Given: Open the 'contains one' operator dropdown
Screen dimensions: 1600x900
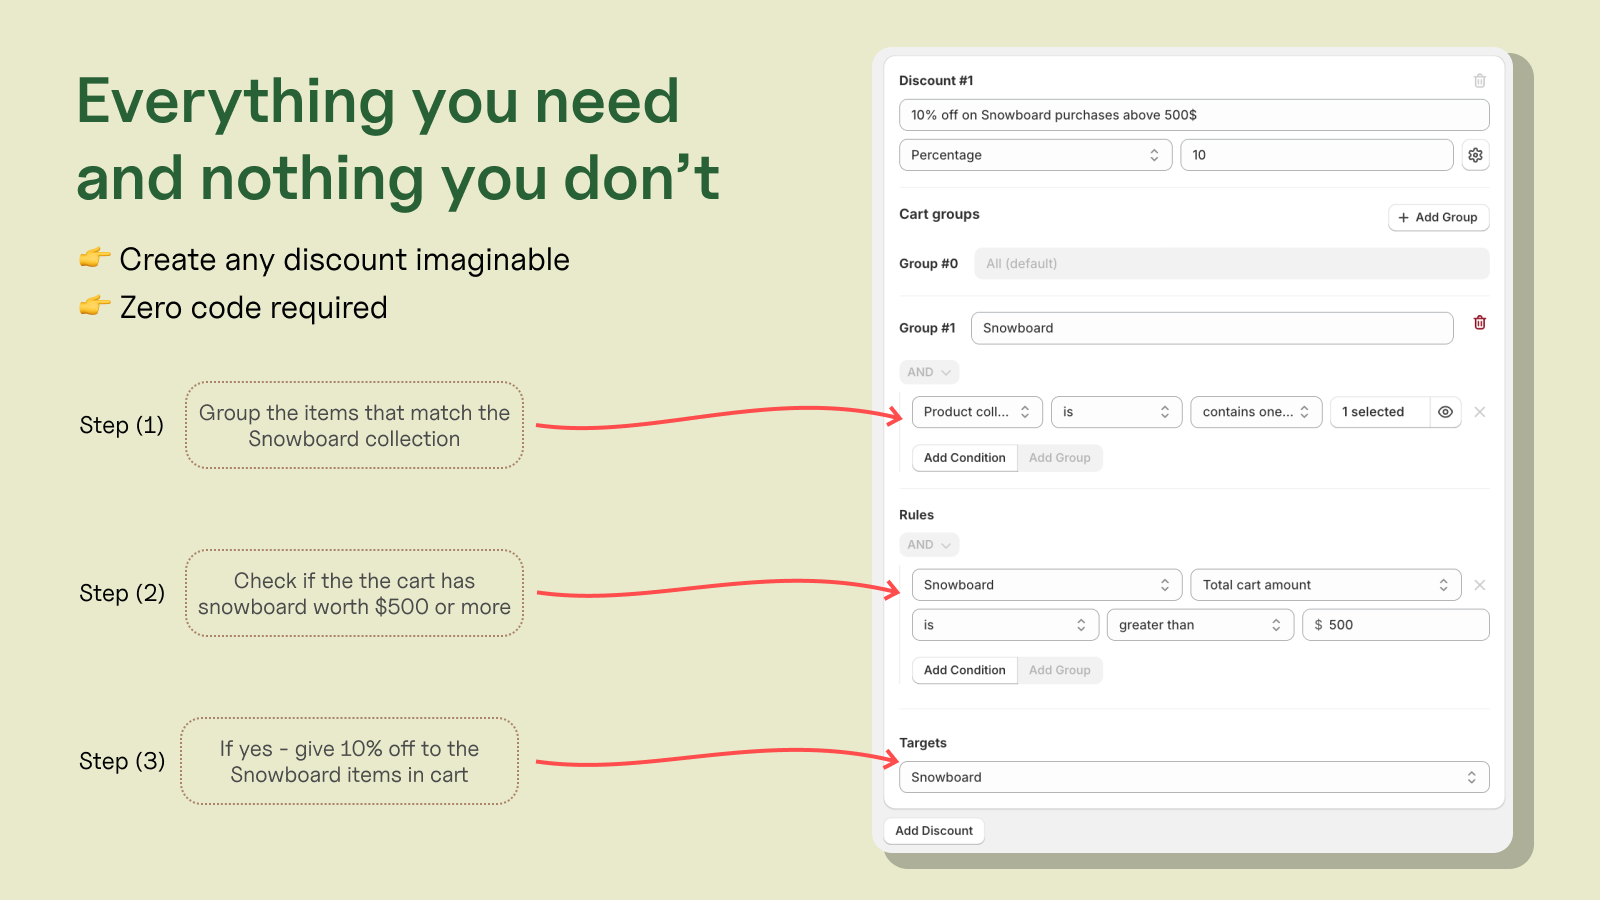Looking at the screenshot, I should [x=1255, y=412].
